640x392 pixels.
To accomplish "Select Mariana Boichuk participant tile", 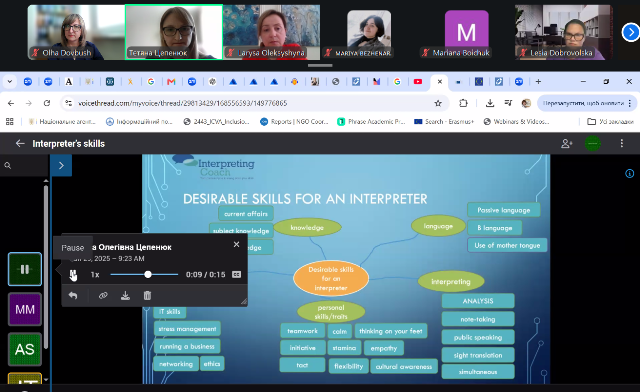I will [466, 32].
